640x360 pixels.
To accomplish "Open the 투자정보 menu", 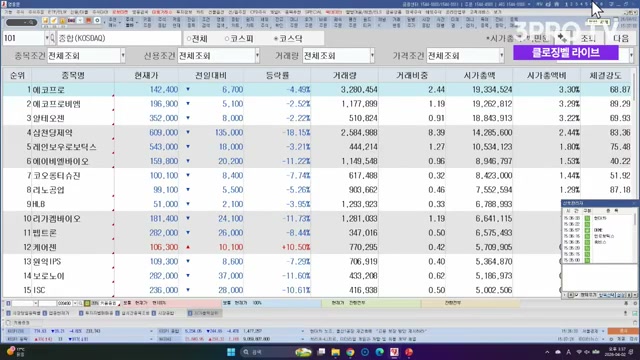I will [184, 12].
